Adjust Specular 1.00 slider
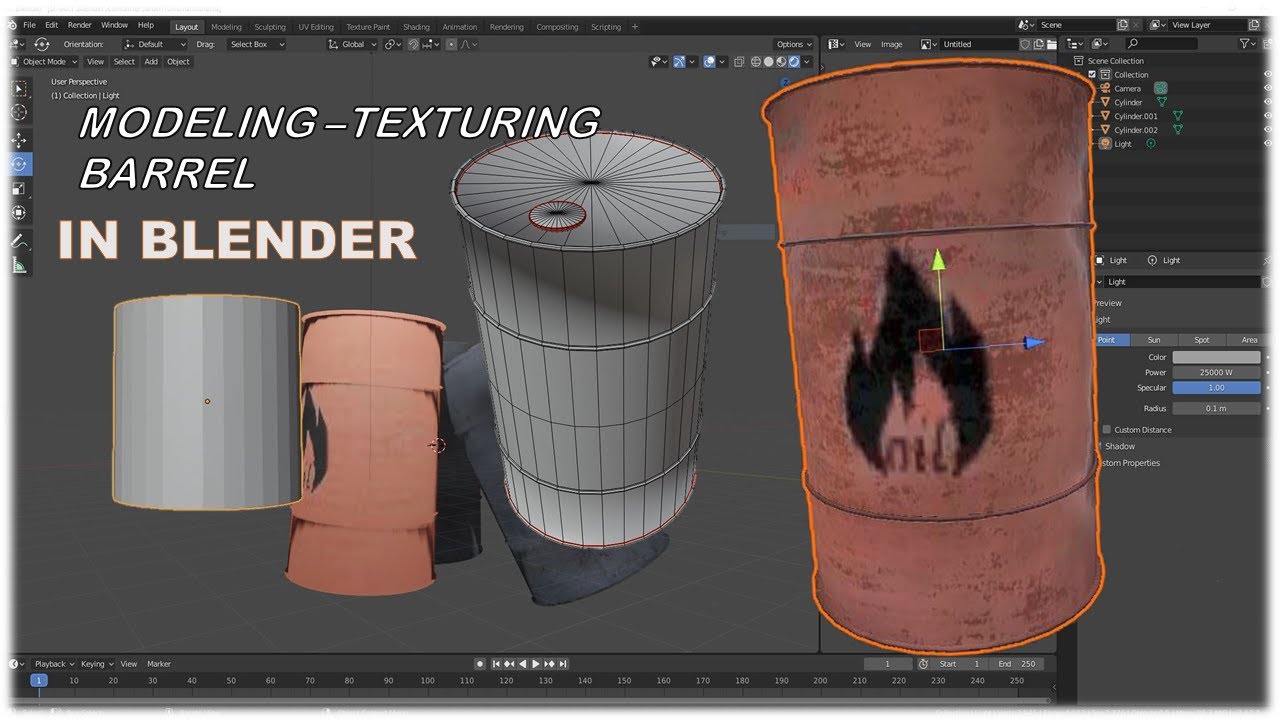The height and width of the screenshot is (720, 1280). pyautogui.click(x=1217, y=388)
